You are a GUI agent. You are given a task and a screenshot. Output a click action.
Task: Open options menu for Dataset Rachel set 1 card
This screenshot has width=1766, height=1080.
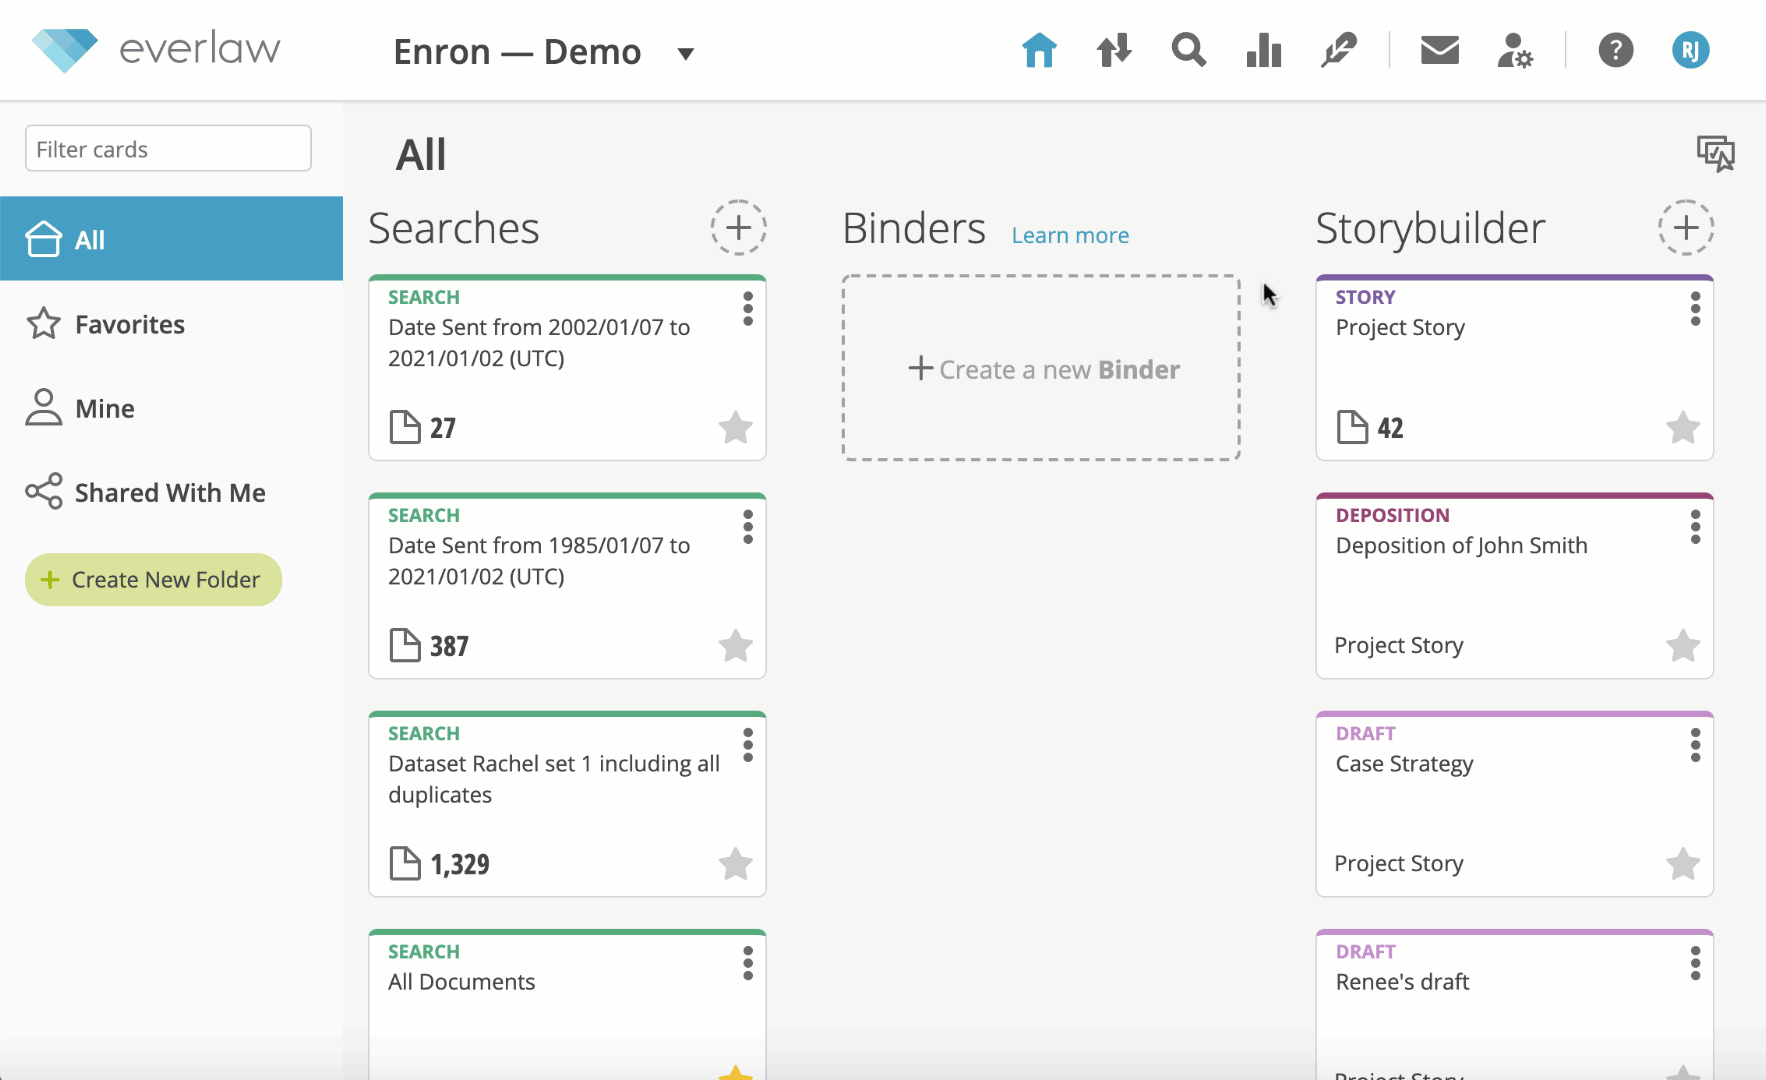(748, 745)
